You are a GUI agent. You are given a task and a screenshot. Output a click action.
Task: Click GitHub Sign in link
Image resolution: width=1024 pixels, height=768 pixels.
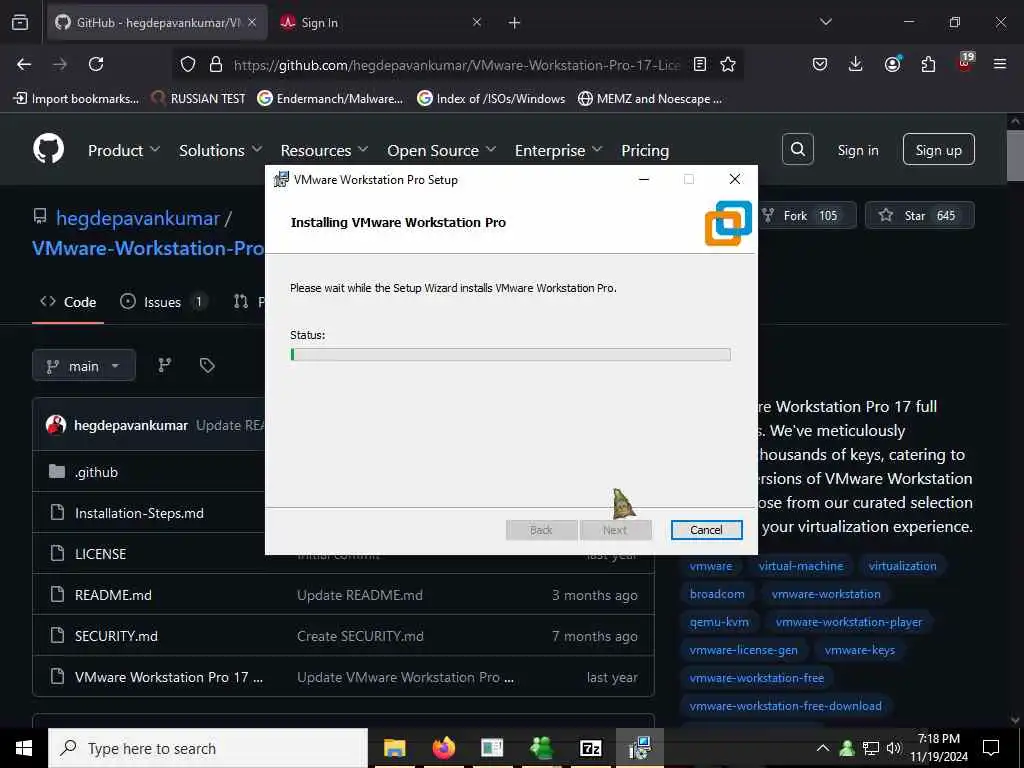click(x=857, y=150)
